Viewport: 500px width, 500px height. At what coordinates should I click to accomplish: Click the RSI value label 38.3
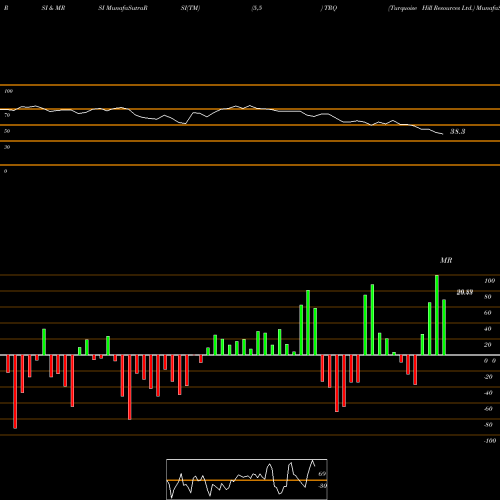pyautogui.click(x=458, y=132)
